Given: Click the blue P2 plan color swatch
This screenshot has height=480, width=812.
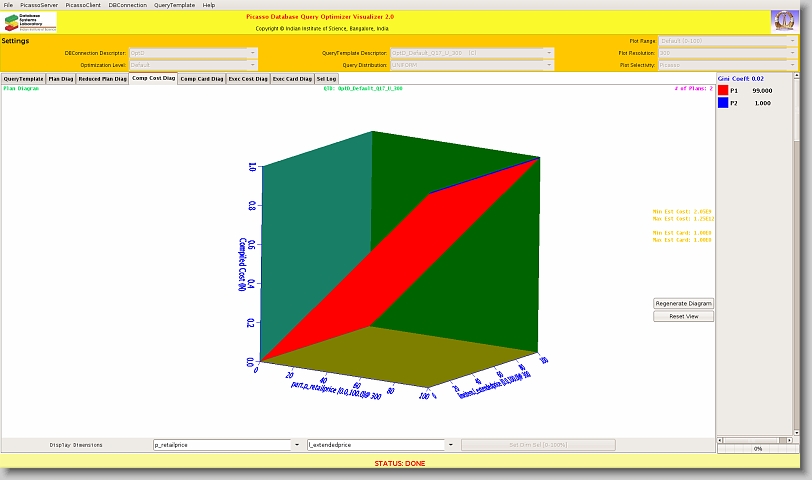Looking at the screenshot, I should (723, 103).
